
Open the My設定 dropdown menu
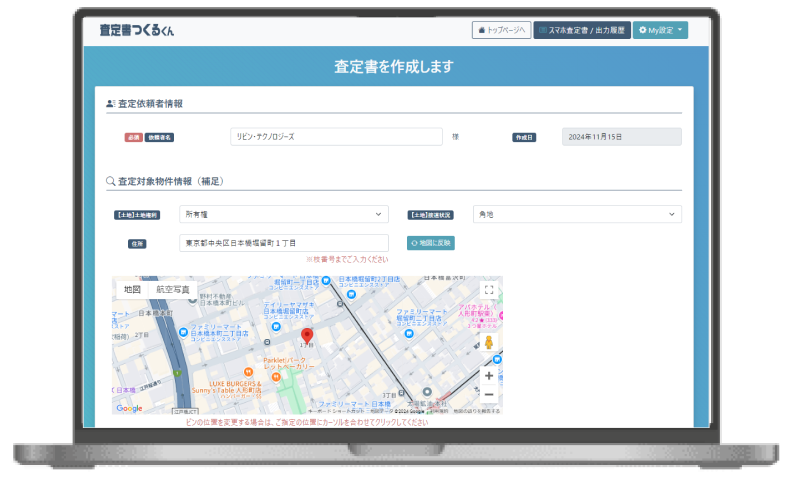[660, 30]
